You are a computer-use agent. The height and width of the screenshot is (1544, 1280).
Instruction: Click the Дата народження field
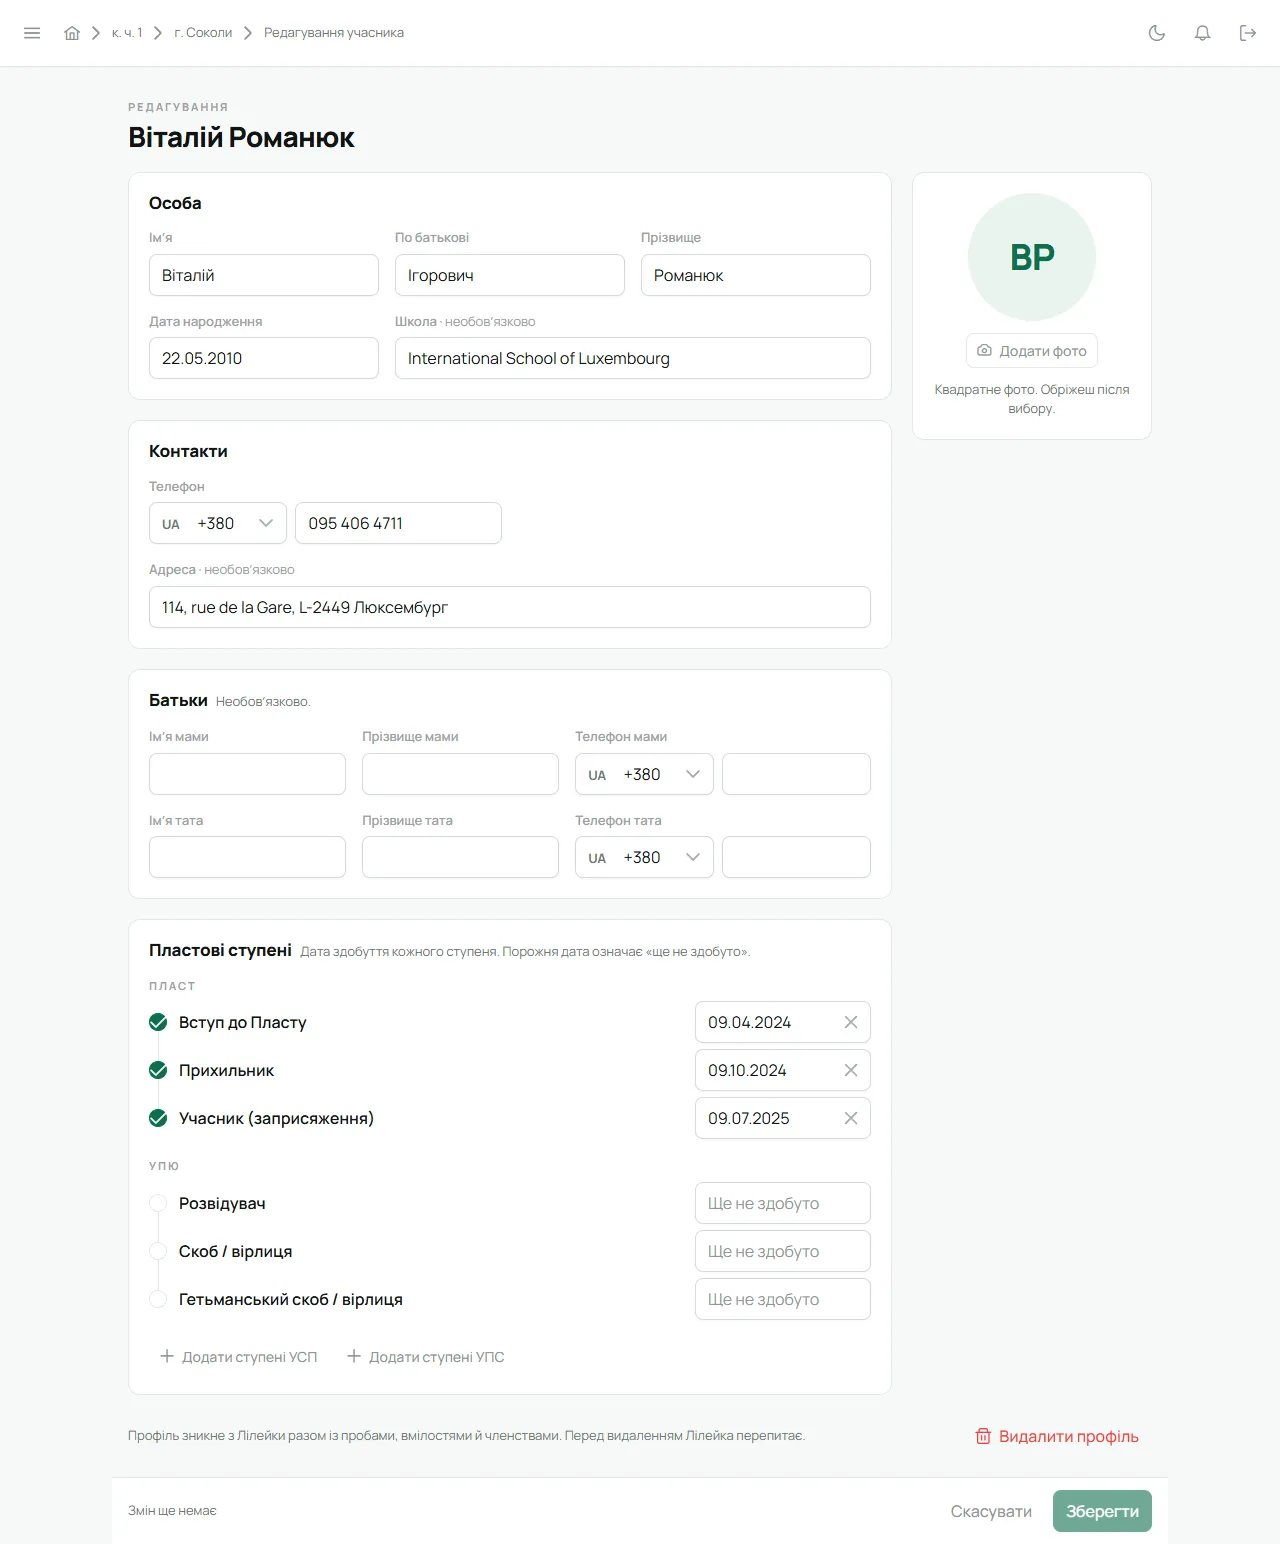pos(264,358)
